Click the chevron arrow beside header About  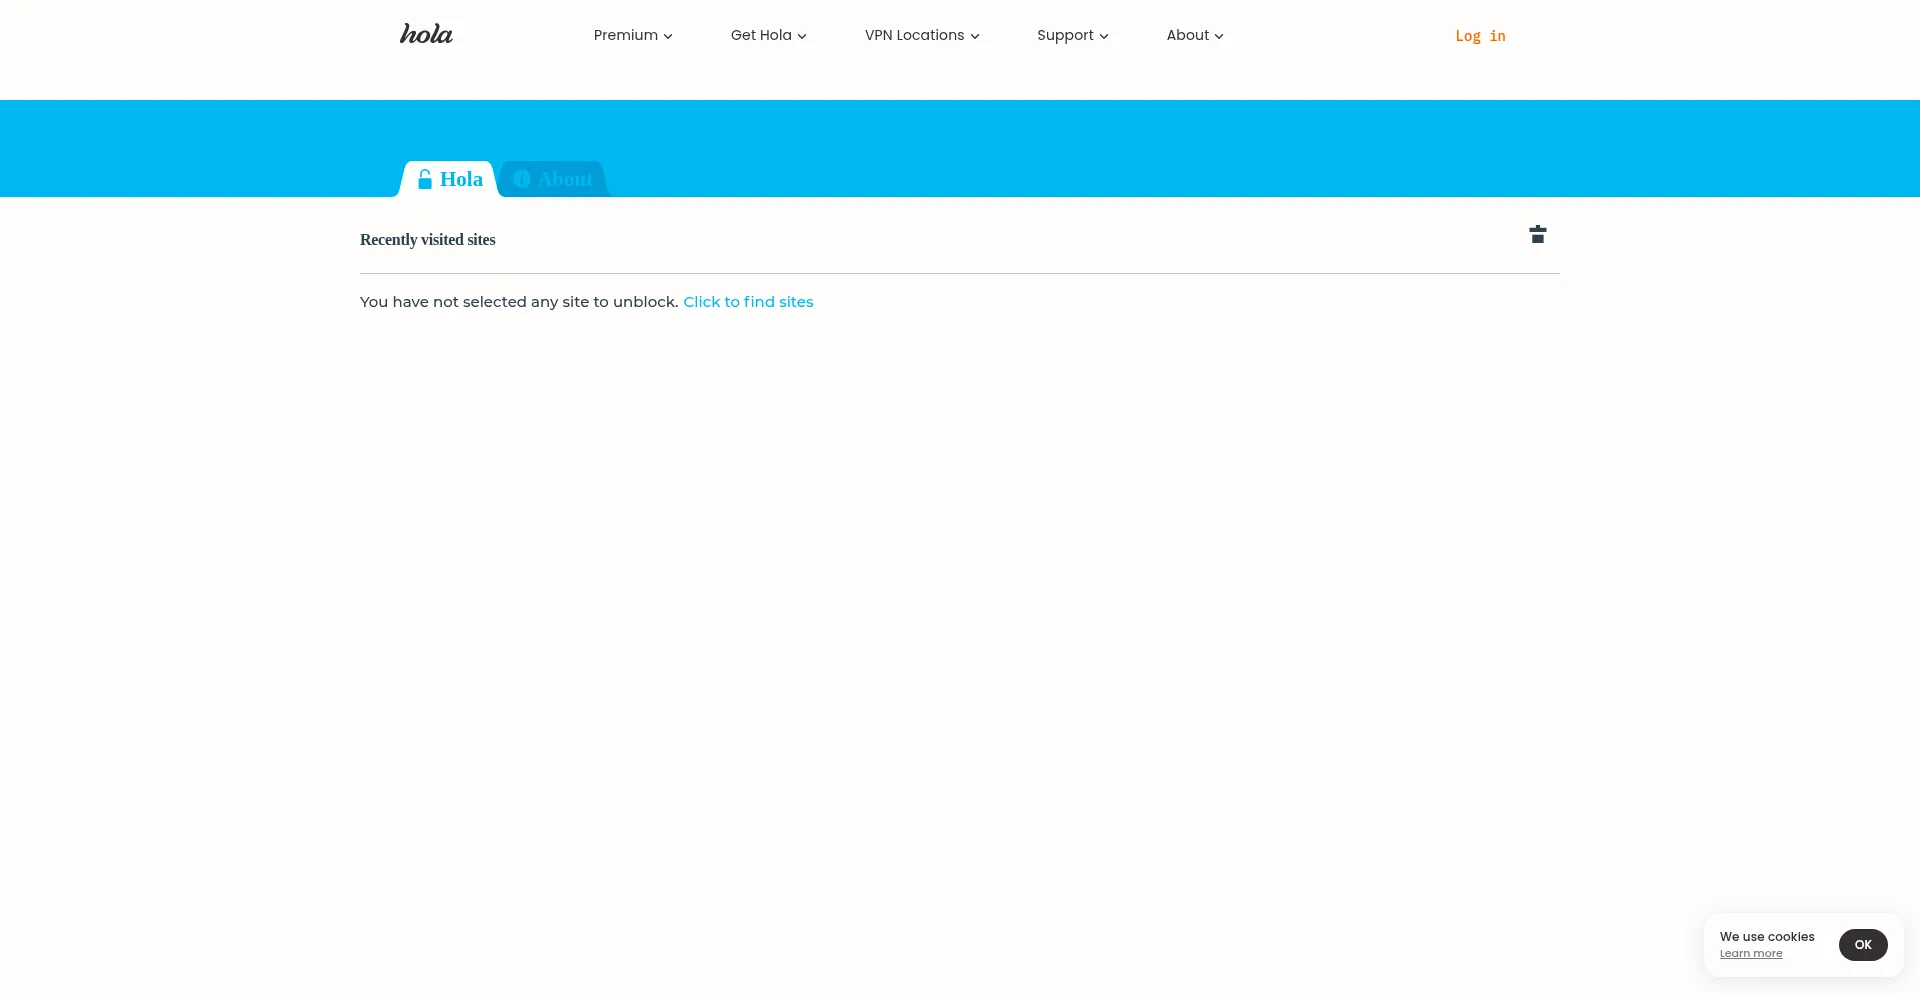pos(1219,36)
